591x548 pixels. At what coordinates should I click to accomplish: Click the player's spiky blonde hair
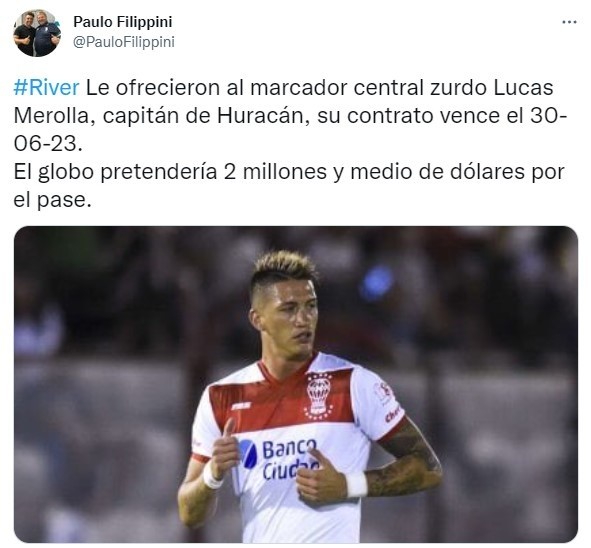click(x=283, y=268)
